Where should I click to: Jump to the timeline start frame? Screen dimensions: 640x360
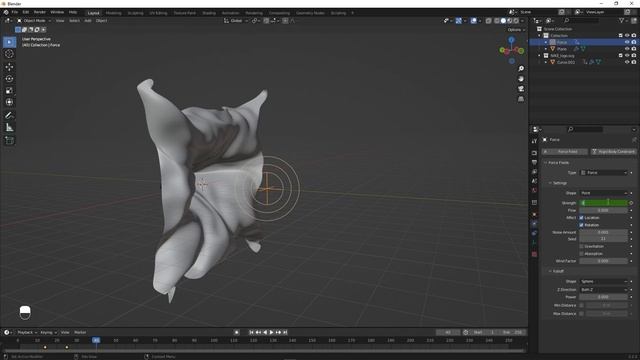(x=251, y=332)
